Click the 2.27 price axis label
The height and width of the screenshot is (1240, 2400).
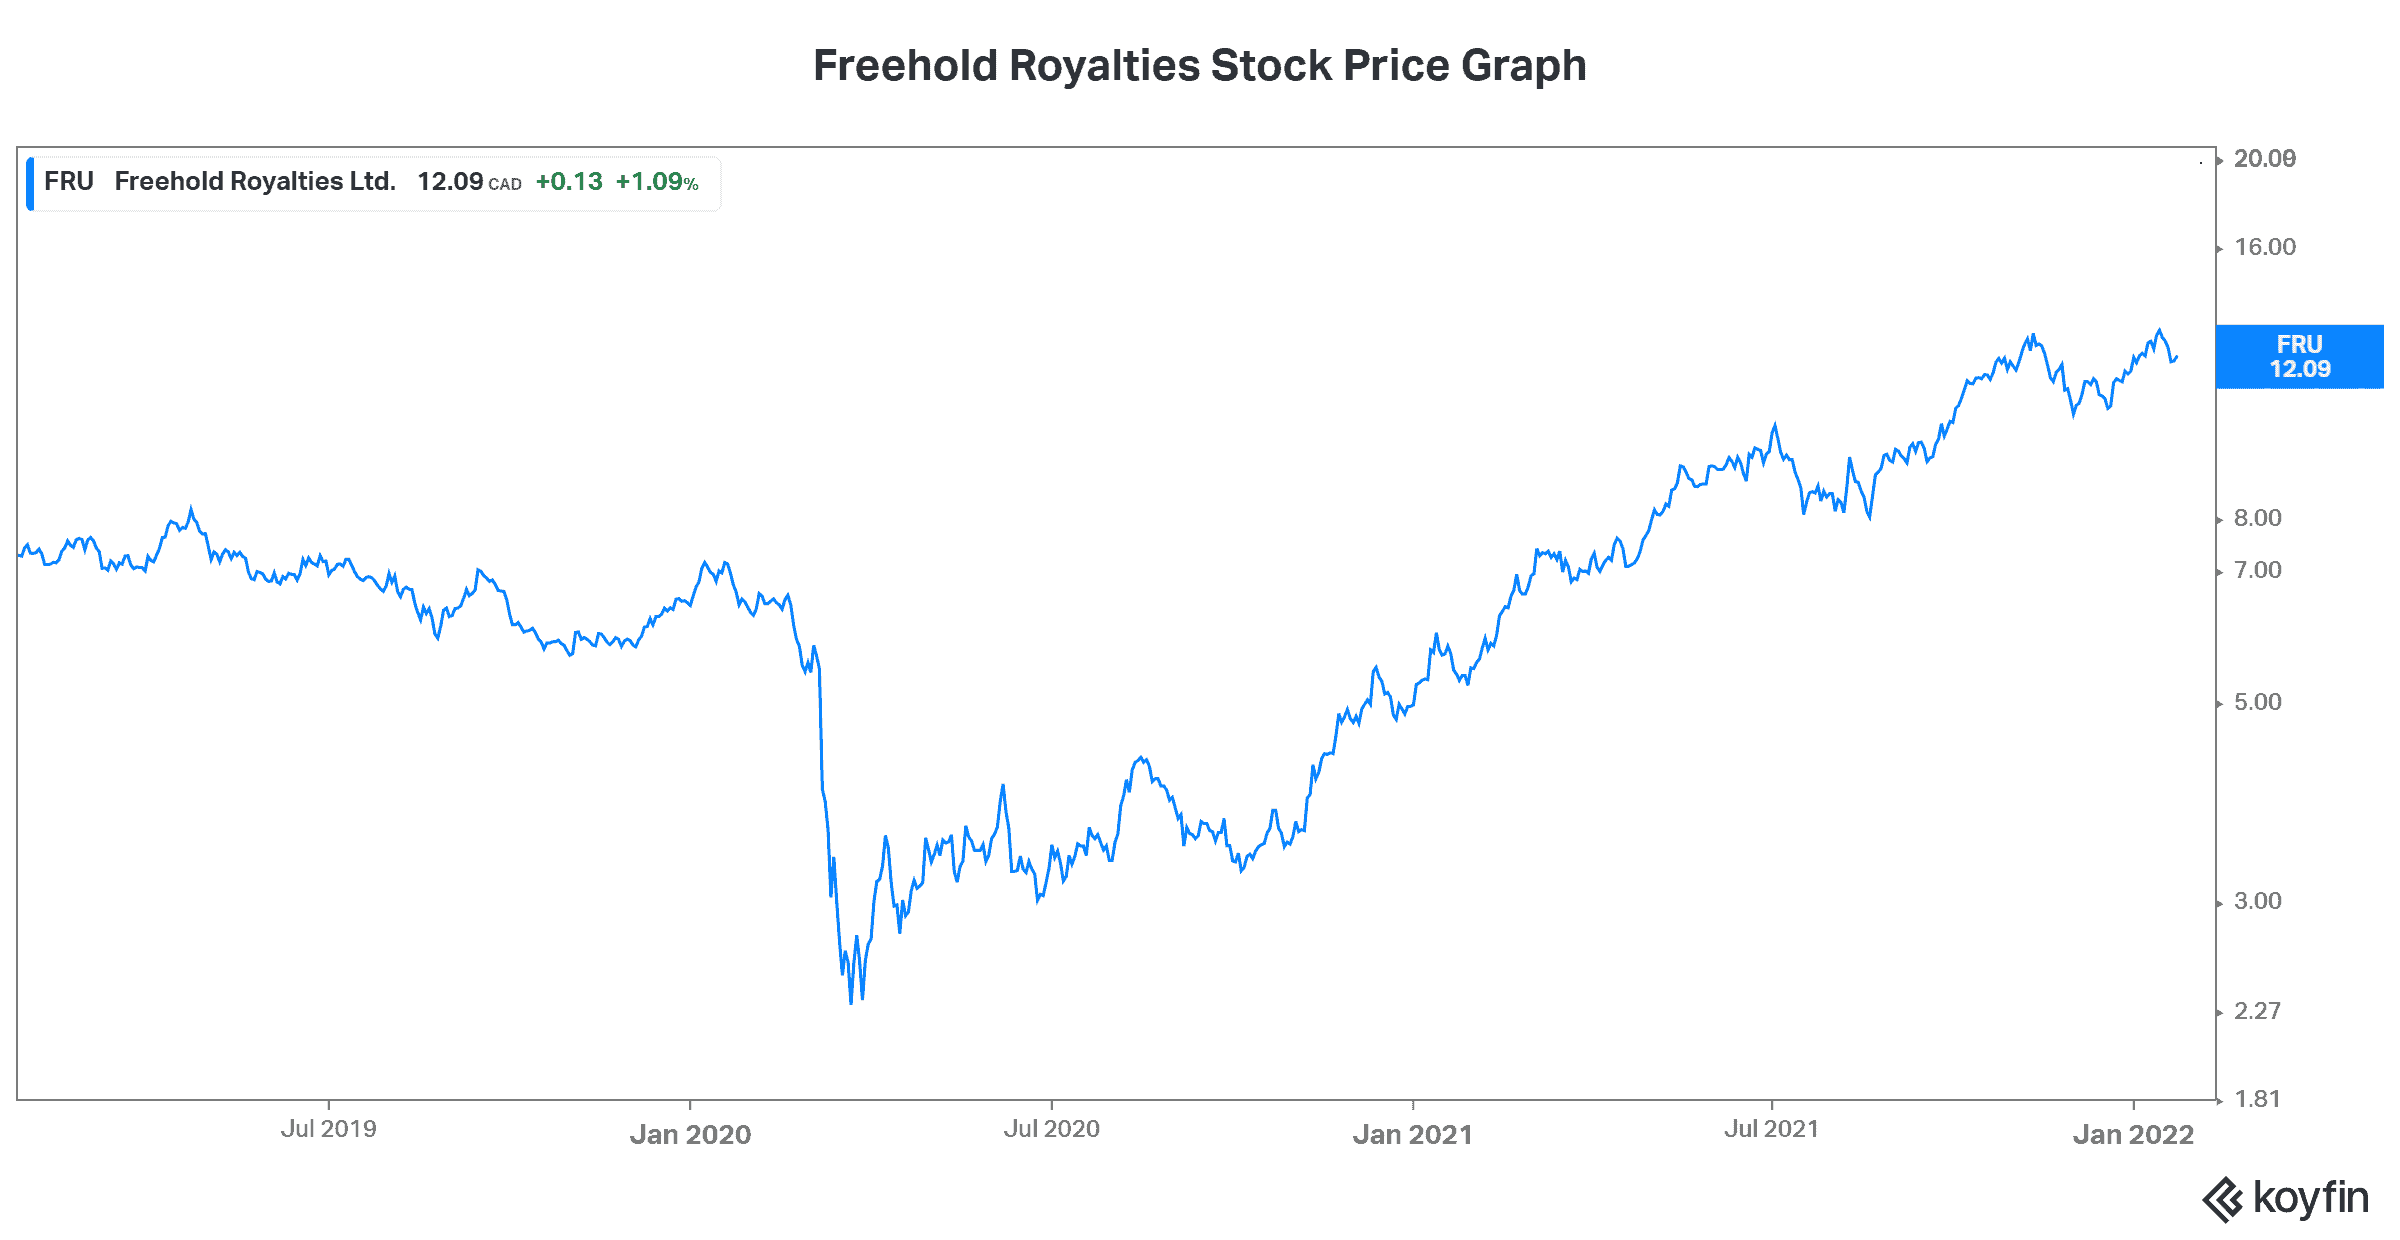tap(2257, 1011)
